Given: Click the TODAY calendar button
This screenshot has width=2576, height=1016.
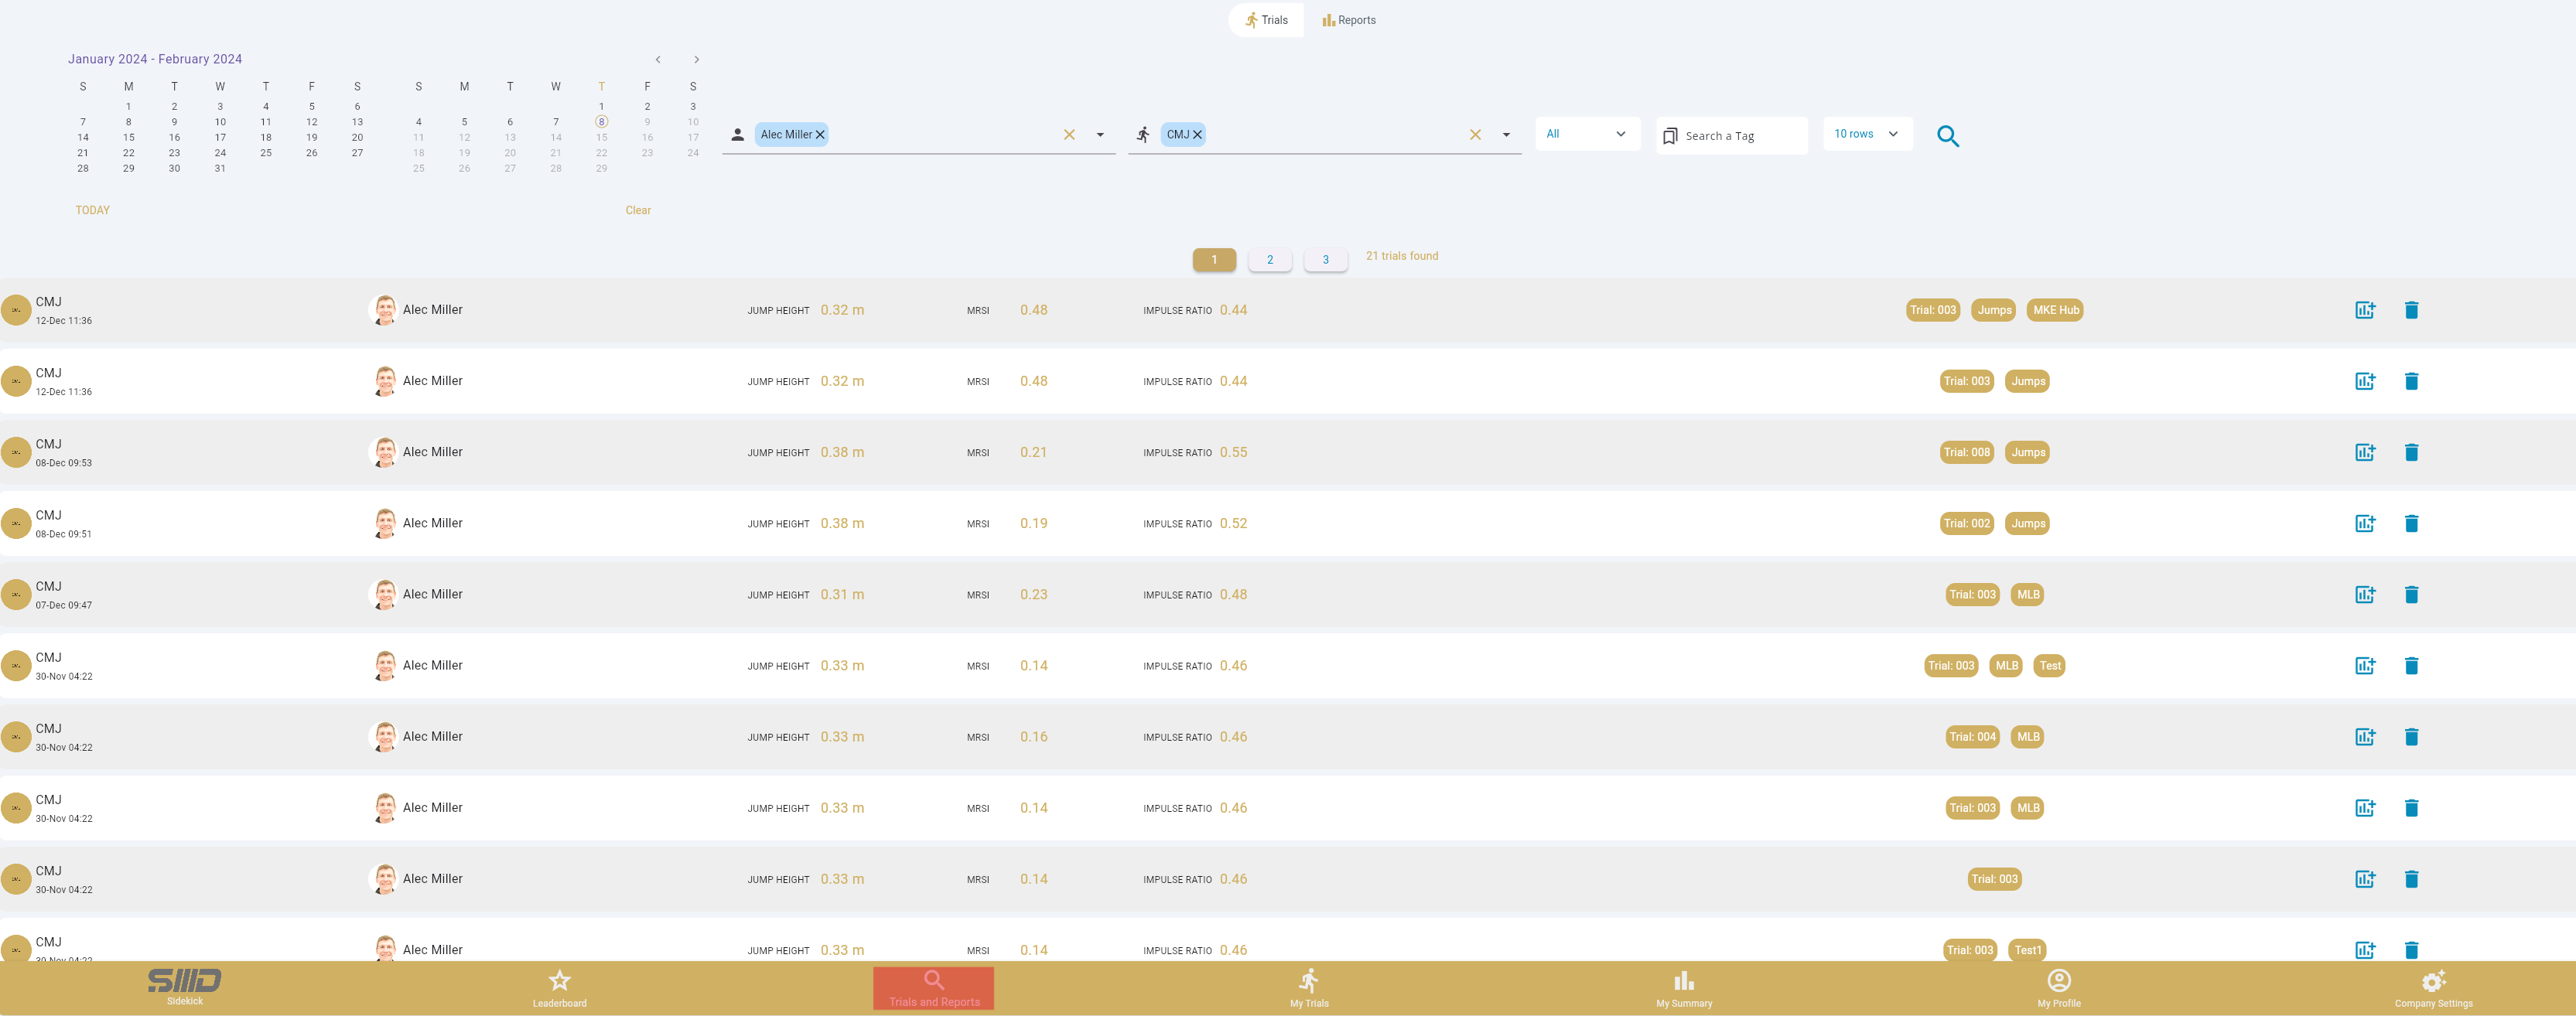Looking at the screenshot, I should [x=92, y=210].
